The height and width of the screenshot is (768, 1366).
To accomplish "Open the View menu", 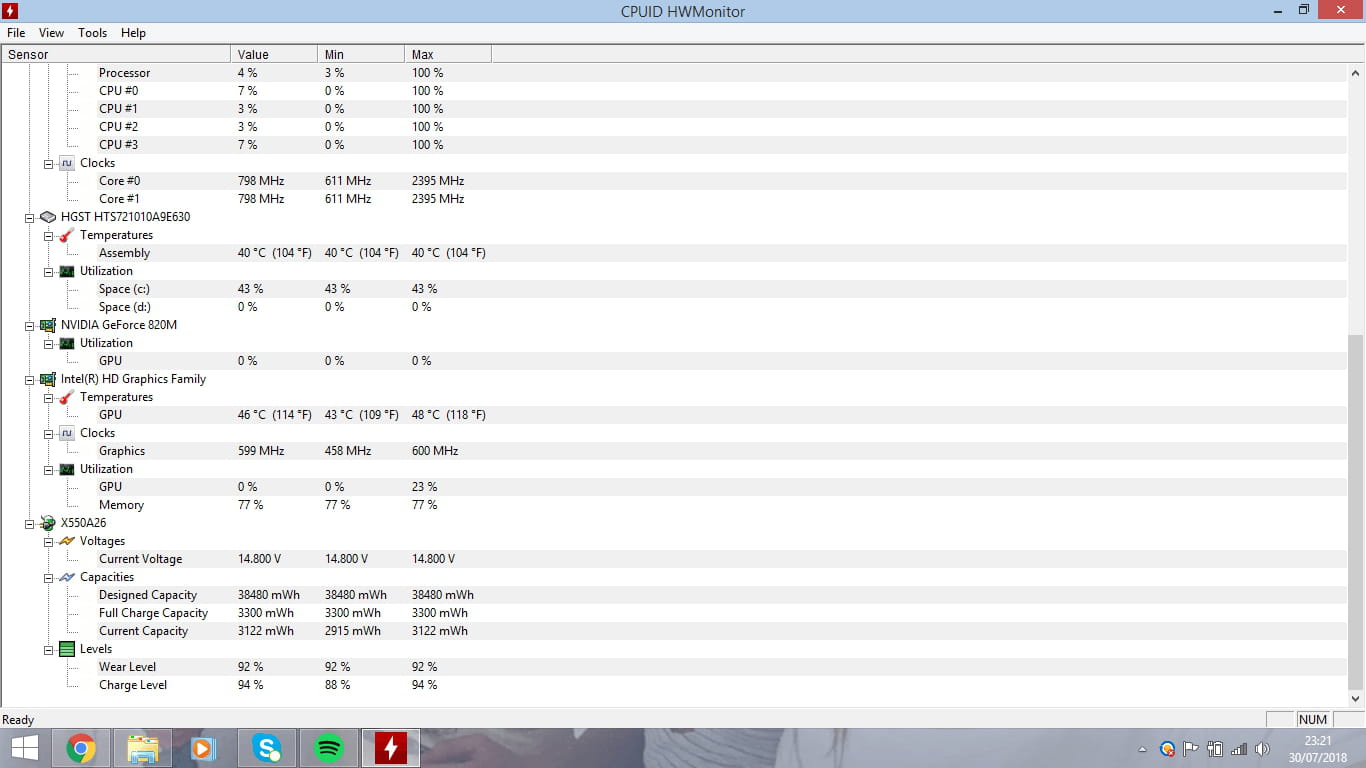I will 52,33.
